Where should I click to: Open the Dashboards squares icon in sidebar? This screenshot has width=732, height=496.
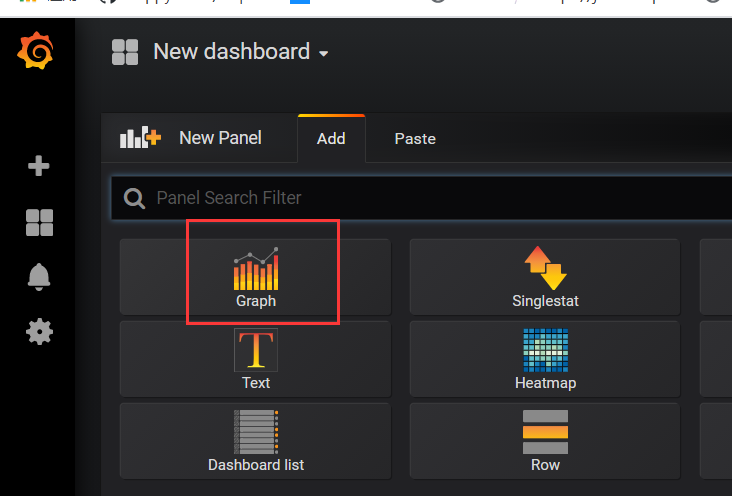pos(39,222)
